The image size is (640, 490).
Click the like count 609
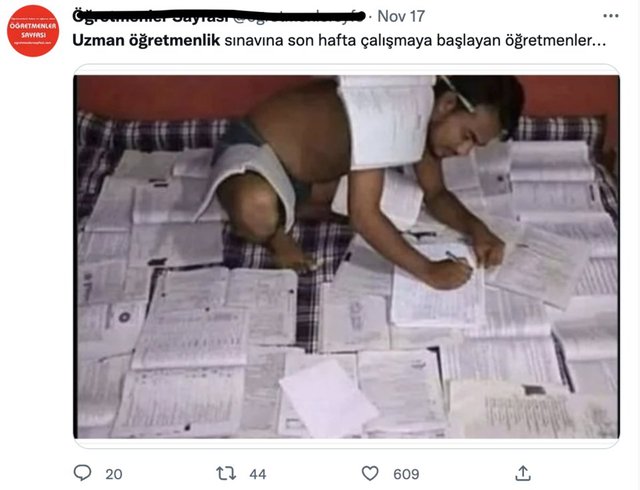406,474
